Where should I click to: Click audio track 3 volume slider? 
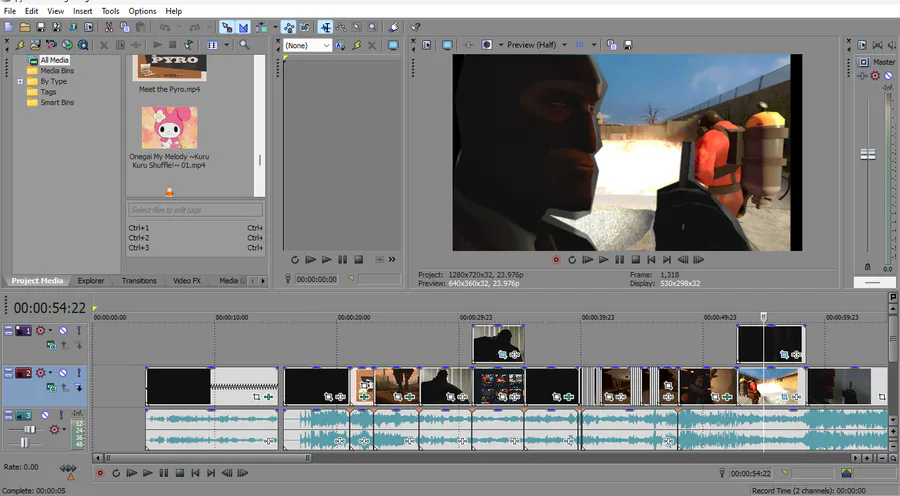coord(29,429)
